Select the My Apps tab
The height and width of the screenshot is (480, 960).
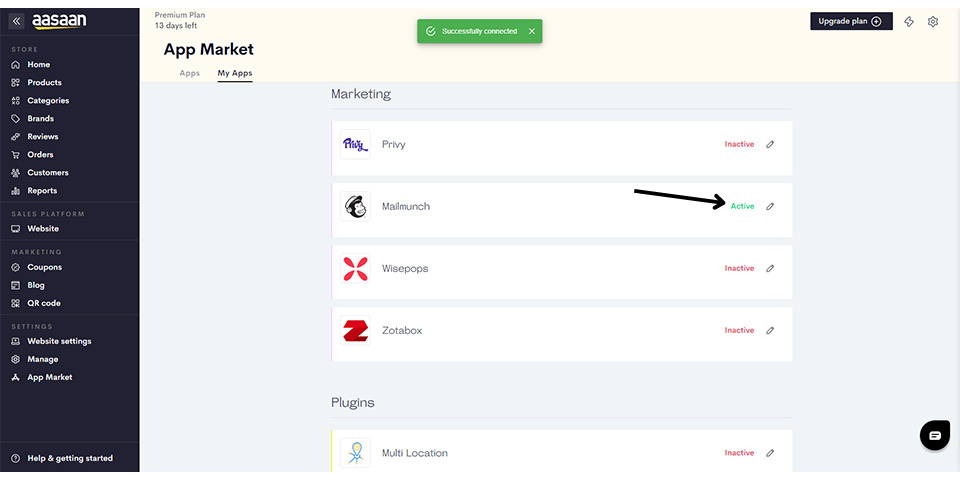[235, 73]
